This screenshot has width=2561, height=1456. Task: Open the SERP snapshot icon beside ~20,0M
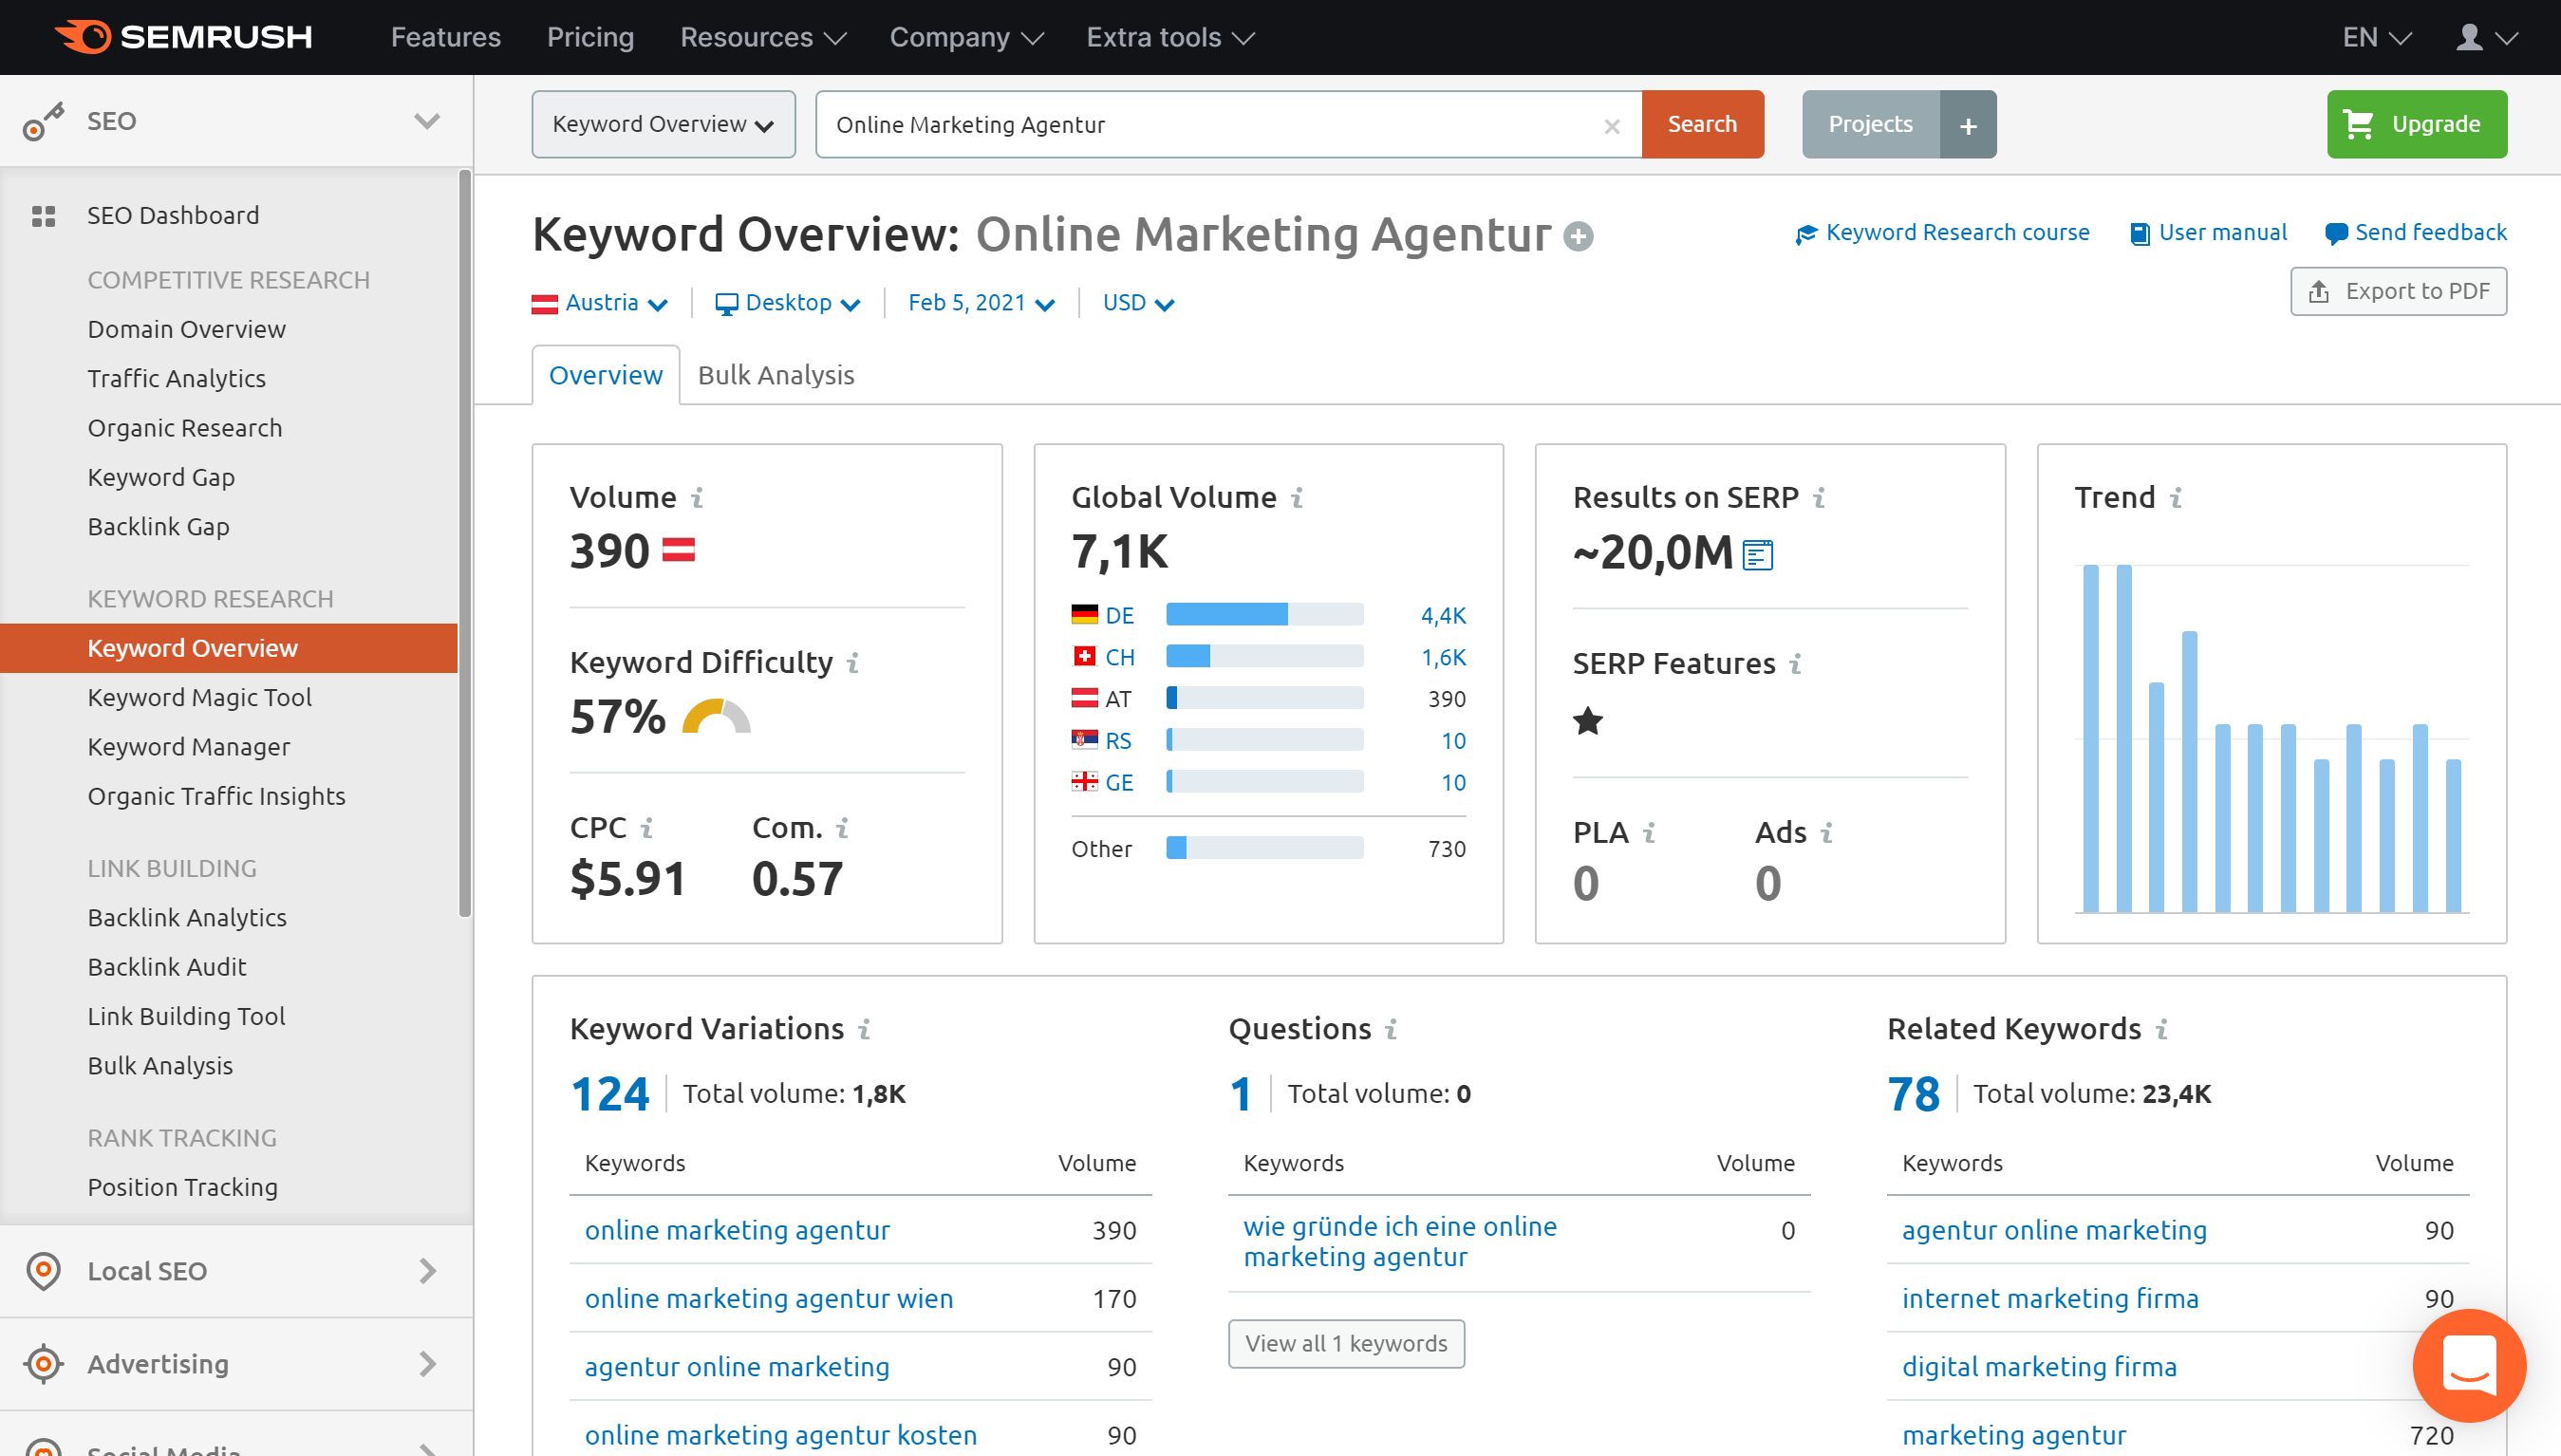coord(1757,554)
